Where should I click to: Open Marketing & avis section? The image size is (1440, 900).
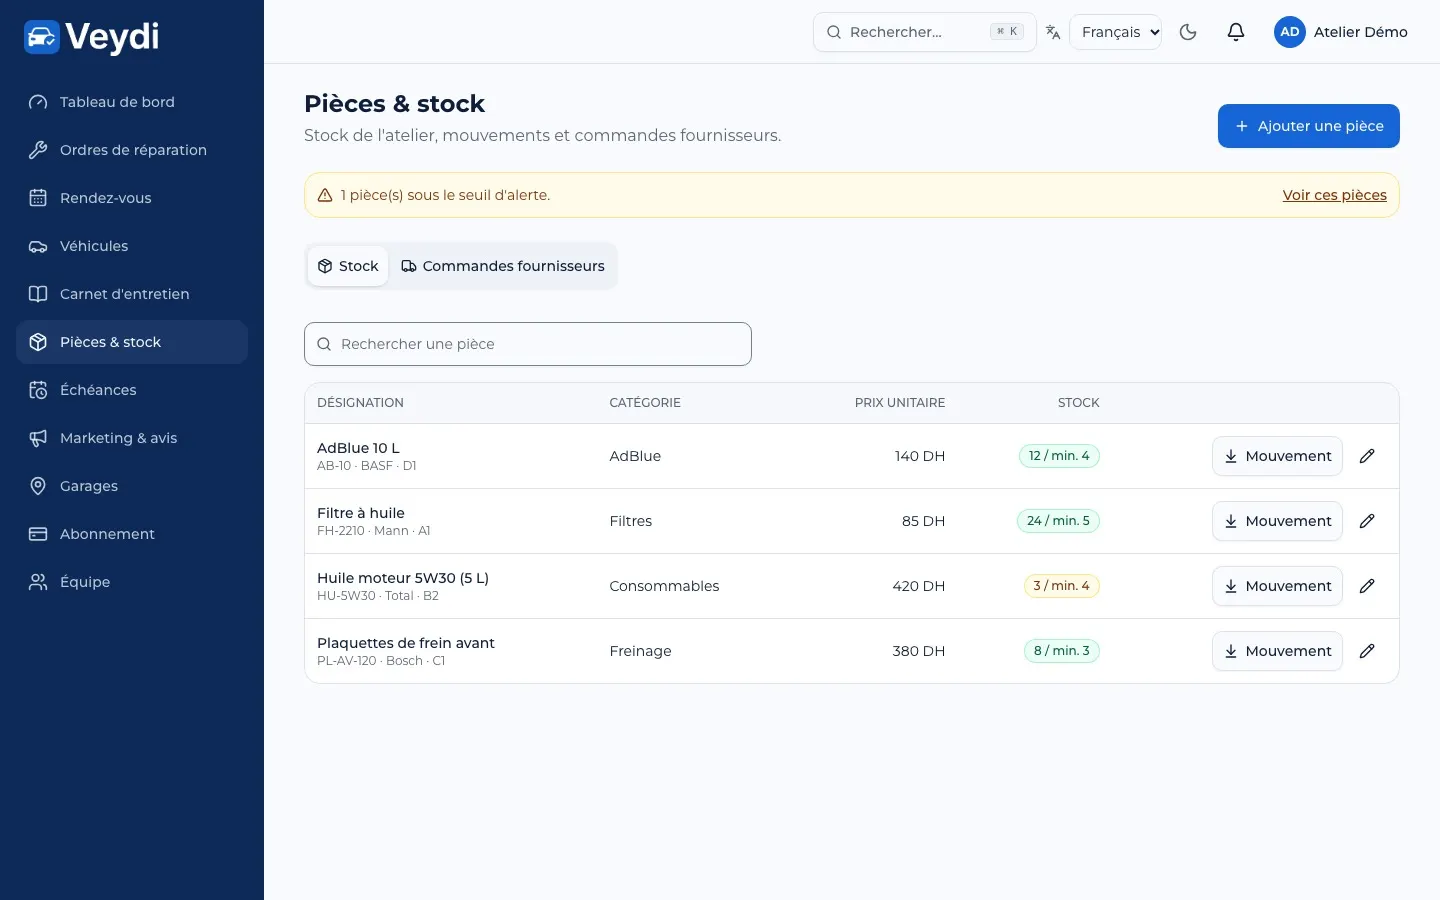coord(132,438)
